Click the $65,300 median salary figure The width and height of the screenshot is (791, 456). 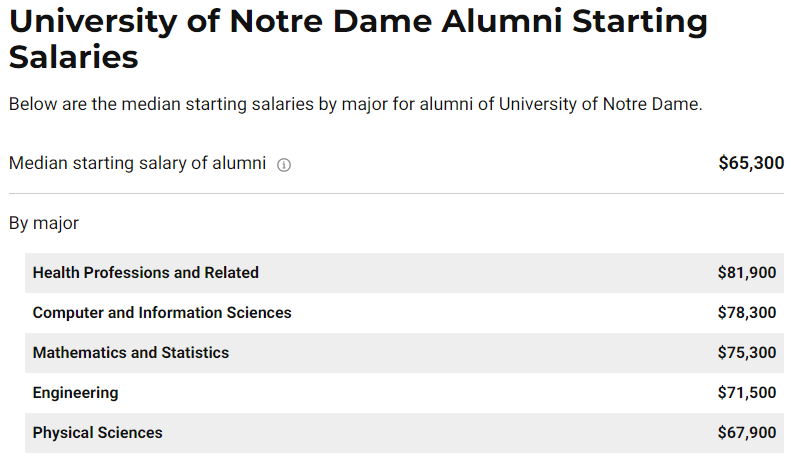(x=751, y=163)
